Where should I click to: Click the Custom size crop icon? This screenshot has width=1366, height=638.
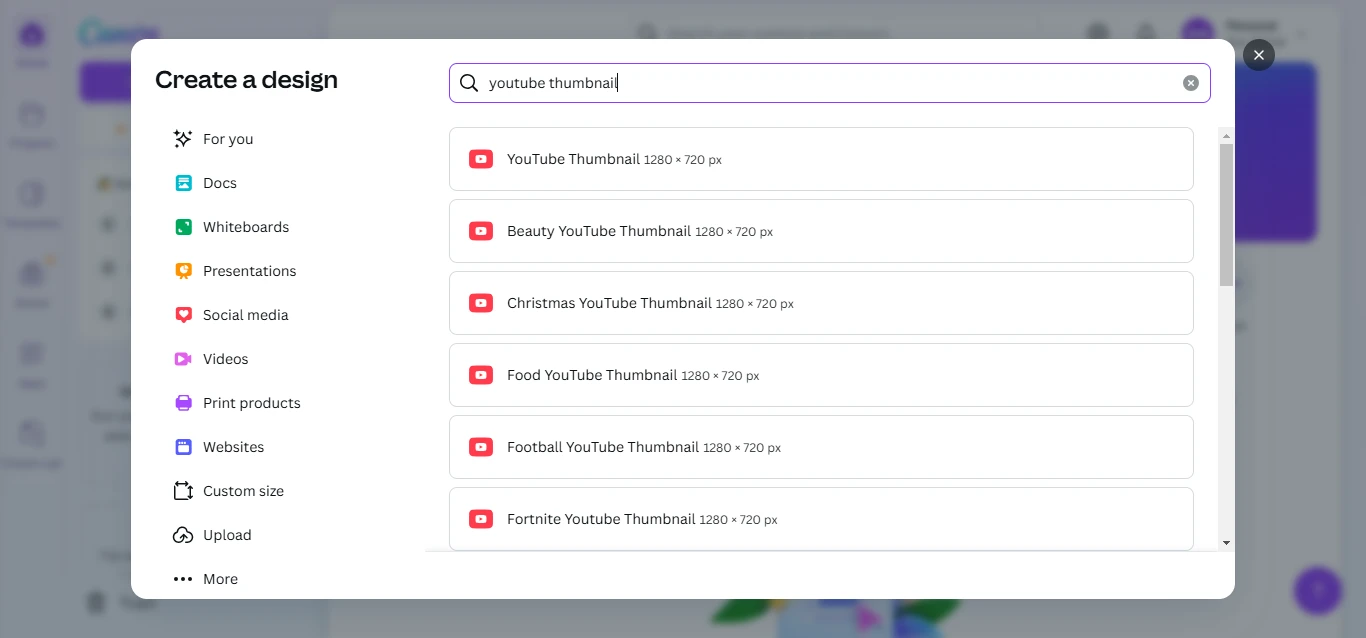pyautogui.click(x=183, y=491)
